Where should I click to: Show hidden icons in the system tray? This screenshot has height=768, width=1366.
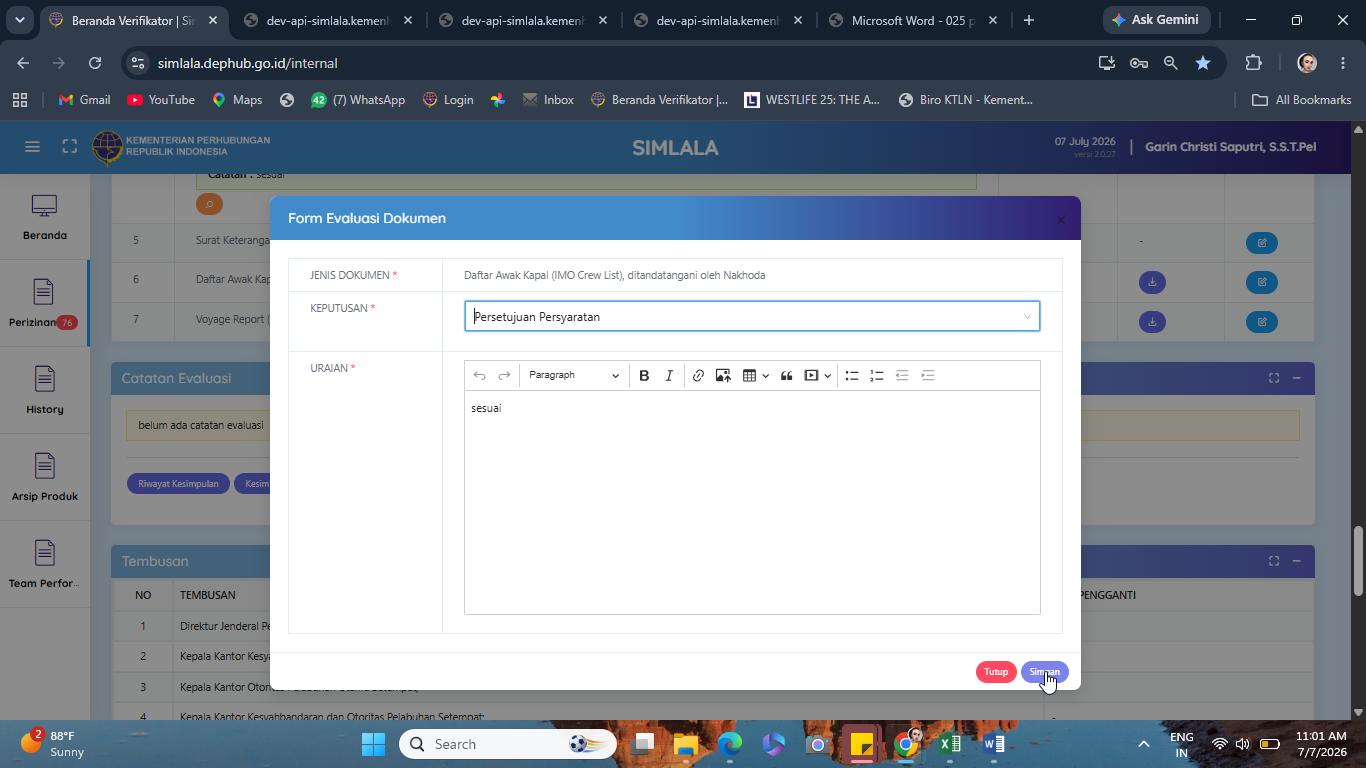(x=1143, y=744)
